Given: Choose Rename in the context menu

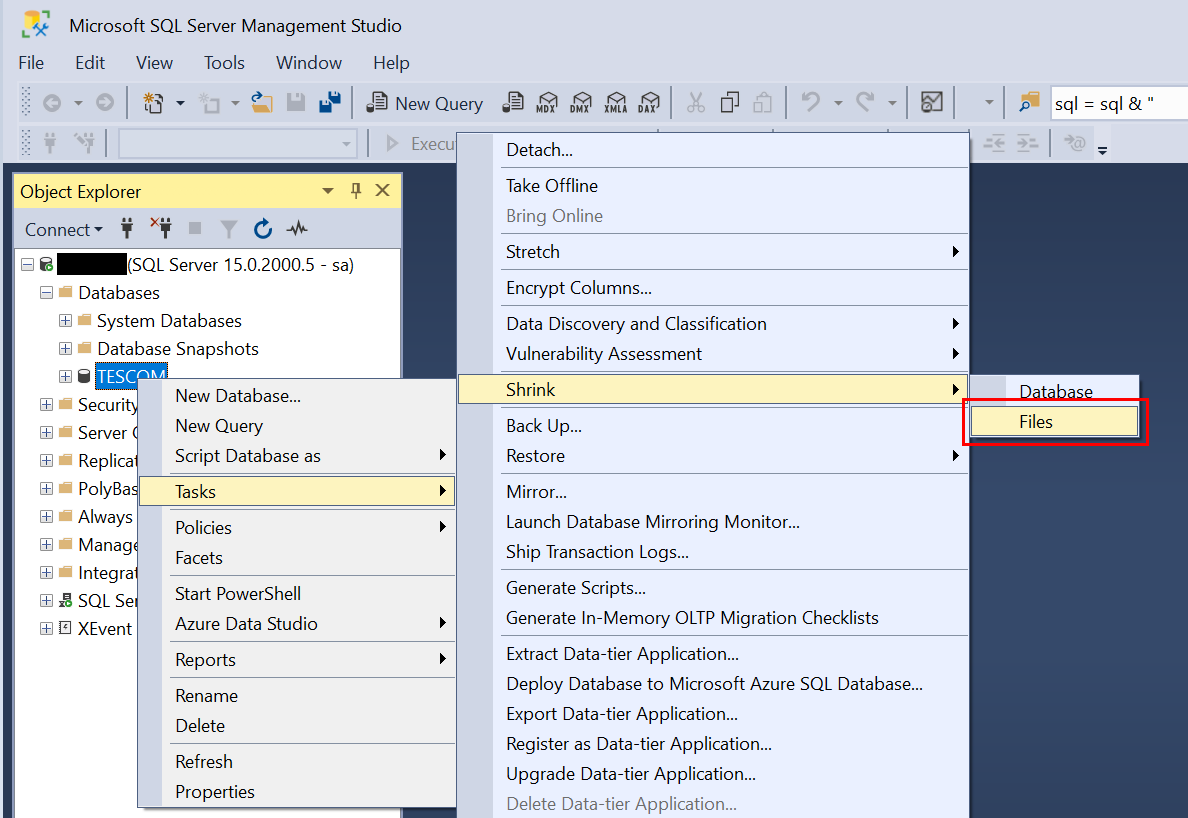Looking at the screenshot, I should point(297,695).
